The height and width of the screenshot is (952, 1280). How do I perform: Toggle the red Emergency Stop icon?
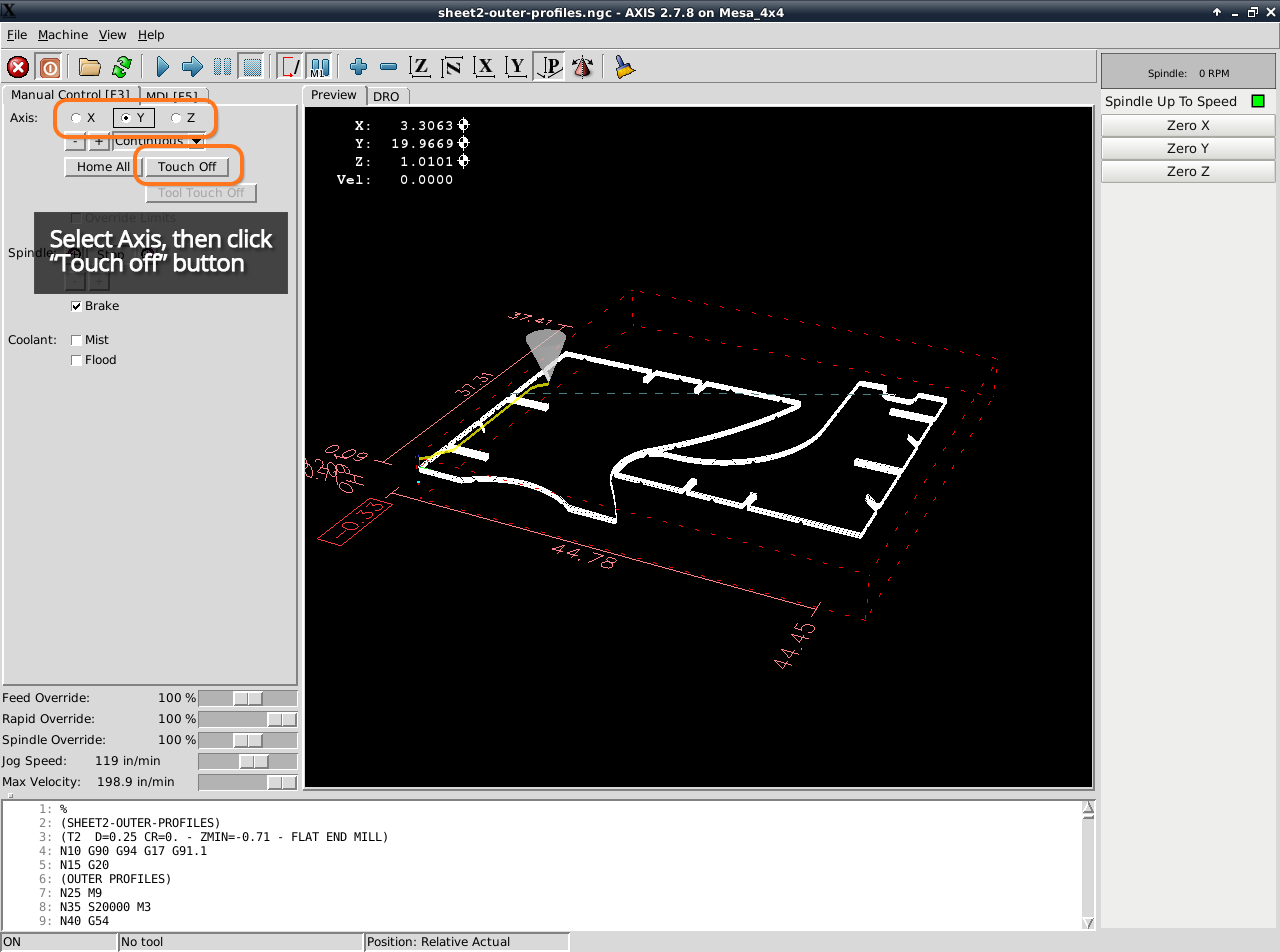pyautogui.click(x=17, y=67)
